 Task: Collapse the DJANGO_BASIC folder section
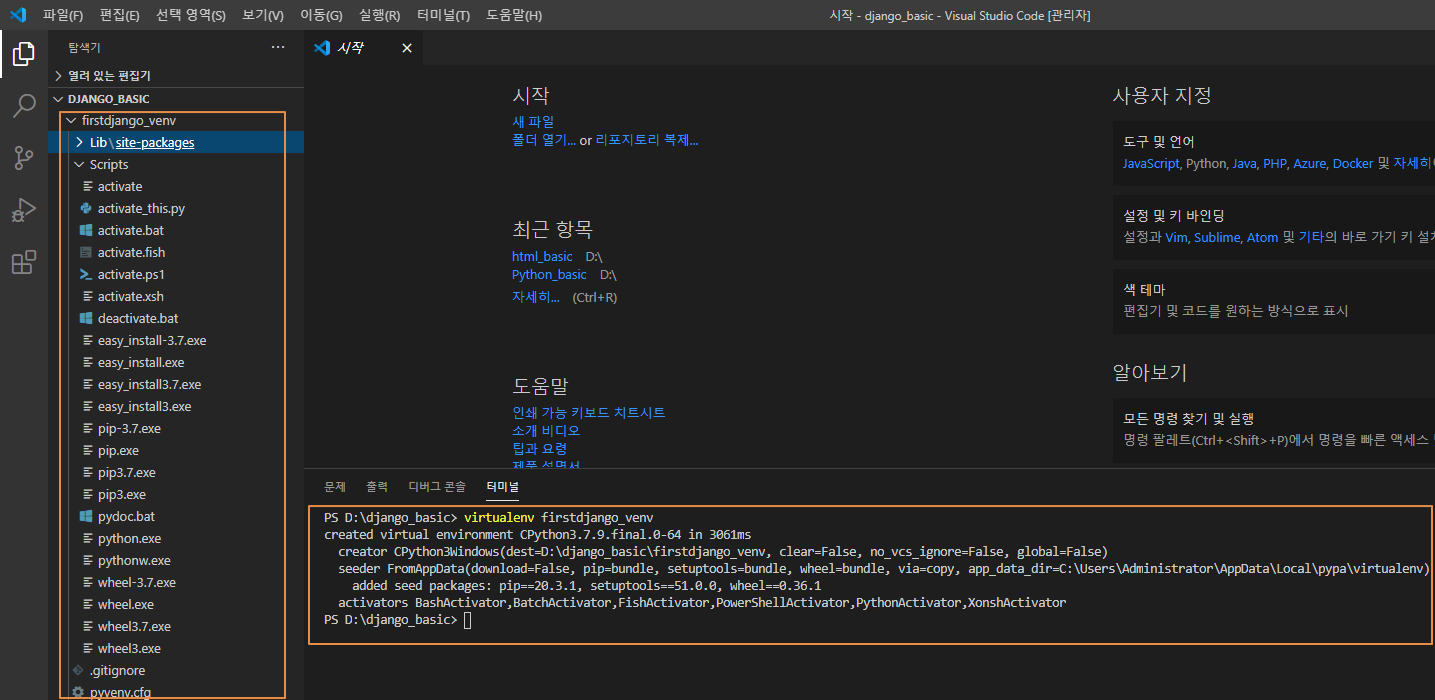pyautogui.click(x=176, y=99)
